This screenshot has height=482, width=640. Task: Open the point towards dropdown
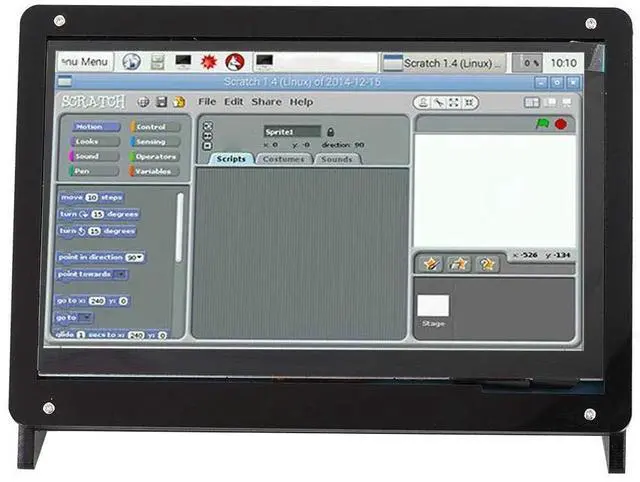(120, 275)
